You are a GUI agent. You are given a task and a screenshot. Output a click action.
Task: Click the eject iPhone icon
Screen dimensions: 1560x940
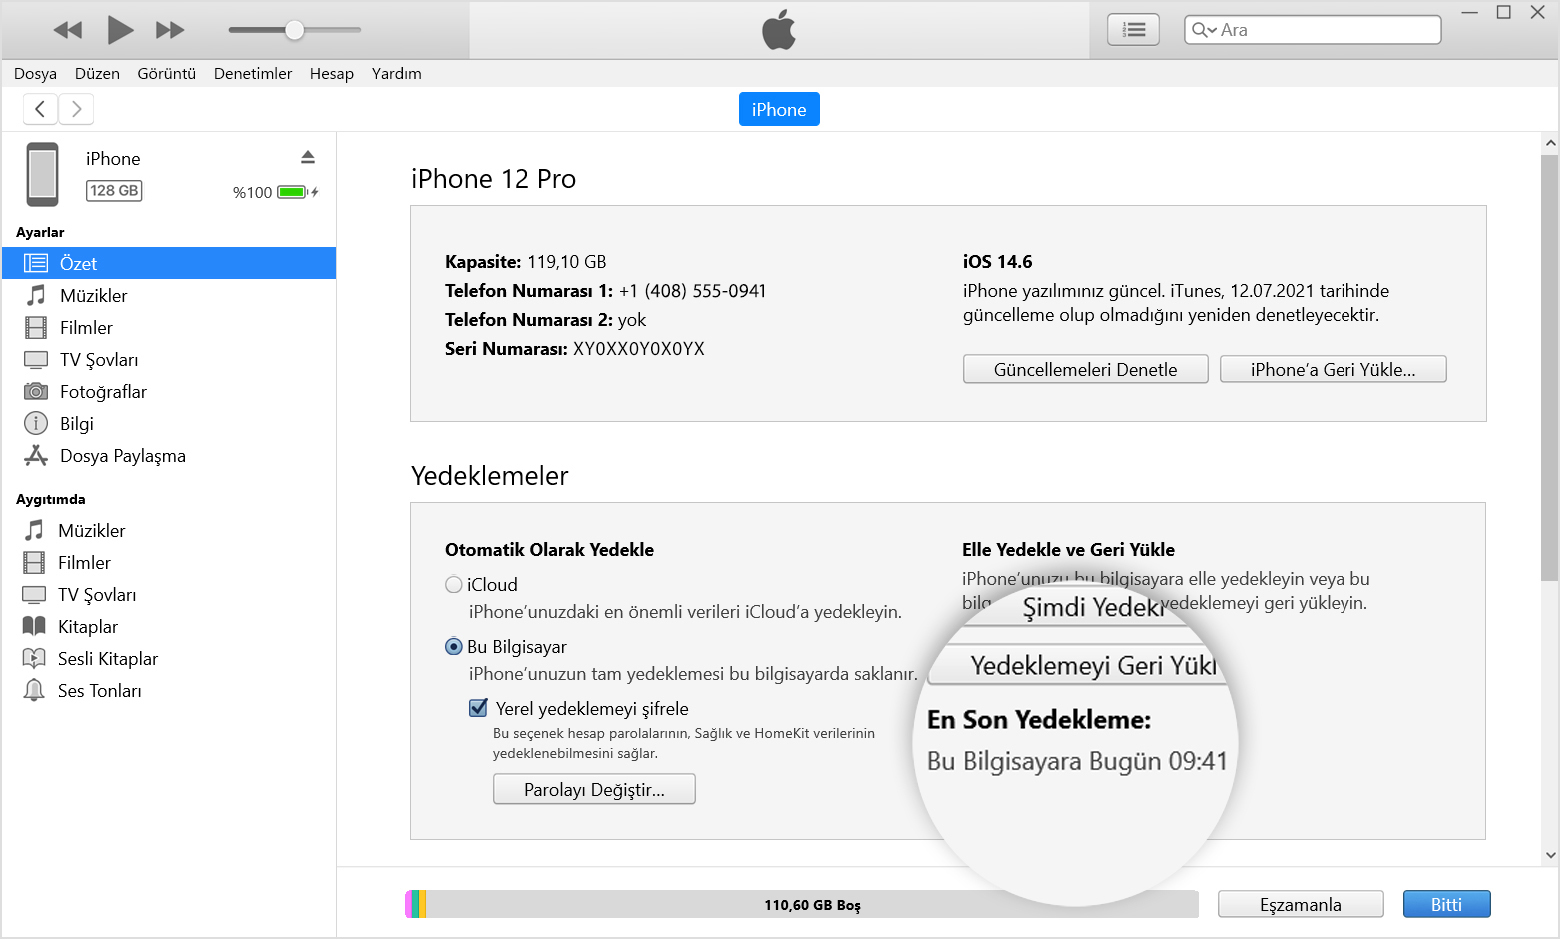[308, 158]
